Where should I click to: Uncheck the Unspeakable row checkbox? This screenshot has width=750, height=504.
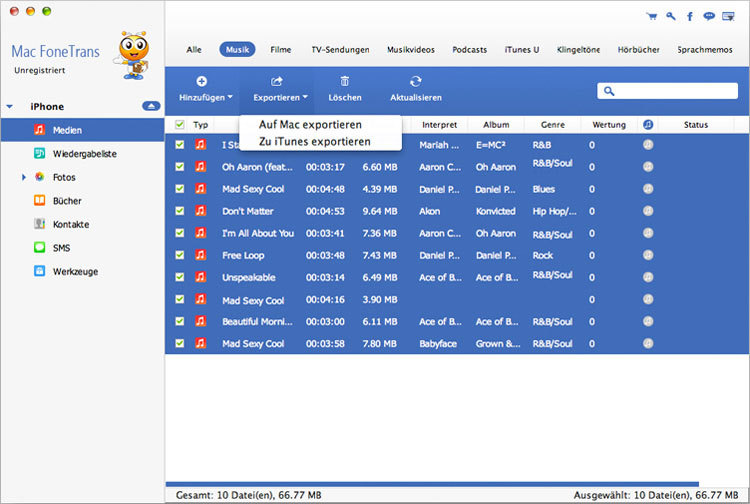(179, 277)
